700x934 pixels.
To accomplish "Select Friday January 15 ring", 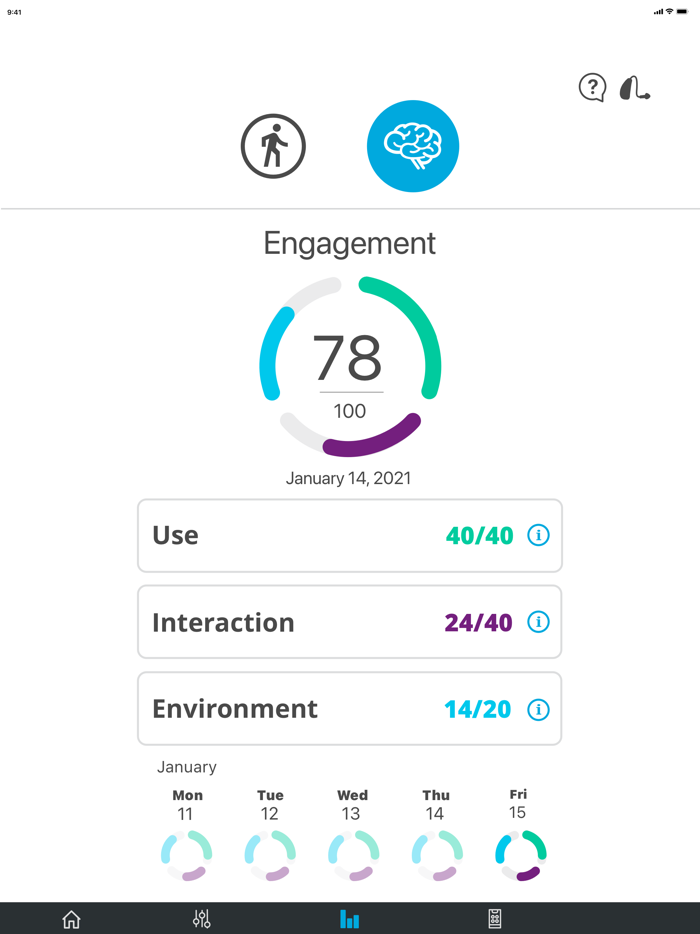I will pos(517,856).
